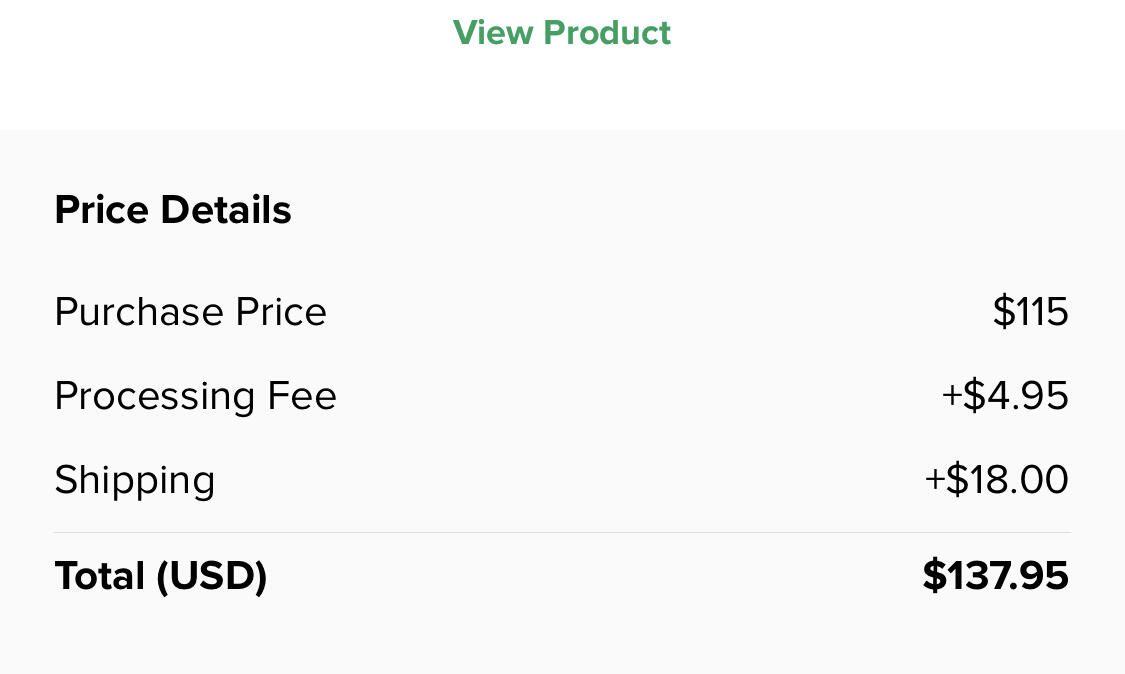Screen dimensions: 1125x674
Task: Click the divider line above the total
Action: pyautogui.click(x=561, y=533)
